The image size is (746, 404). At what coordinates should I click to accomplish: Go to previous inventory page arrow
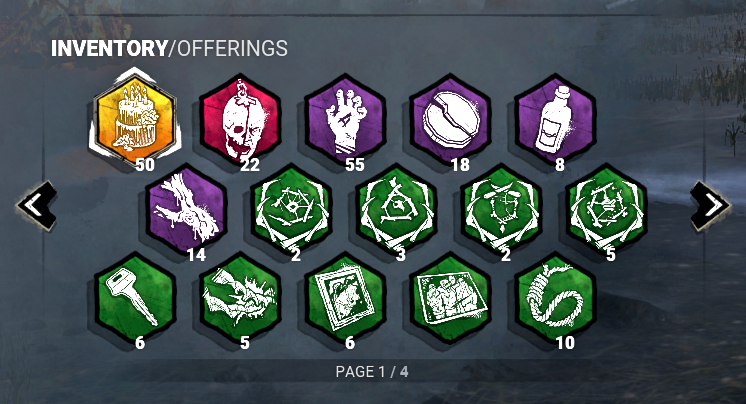tap(37, 206)
